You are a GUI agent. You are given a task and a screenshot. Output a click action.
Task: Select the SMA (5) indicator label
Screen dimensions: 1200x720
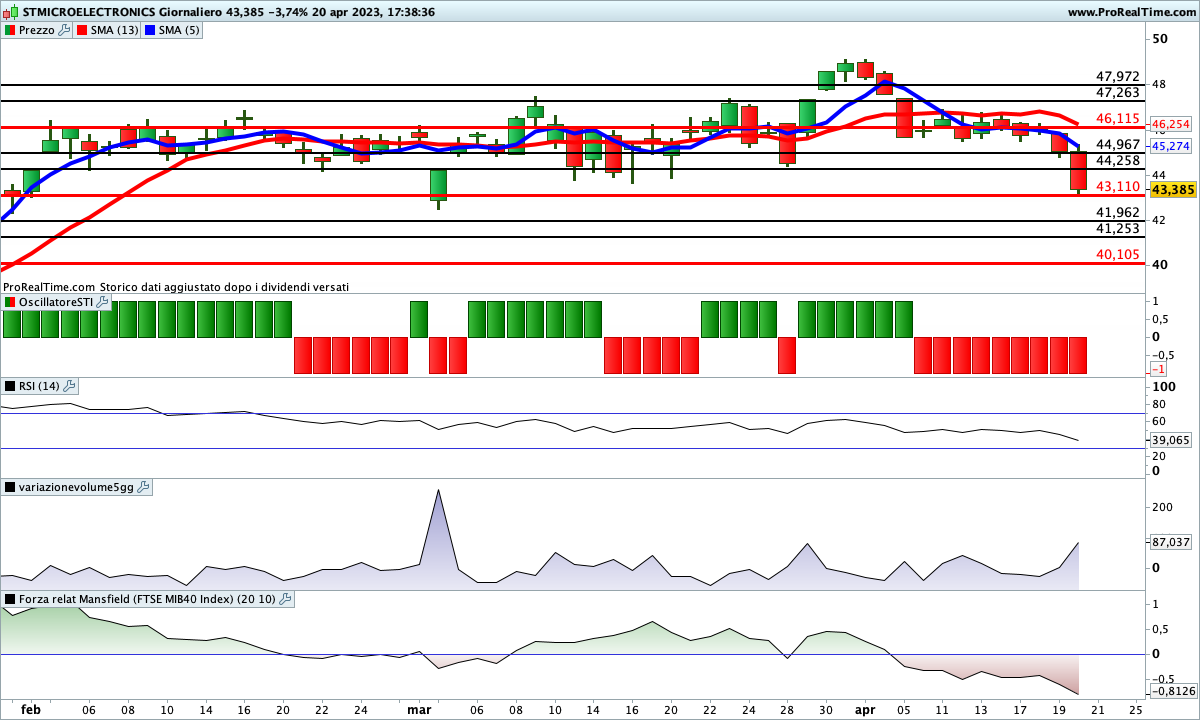click(x=180, y=30)
